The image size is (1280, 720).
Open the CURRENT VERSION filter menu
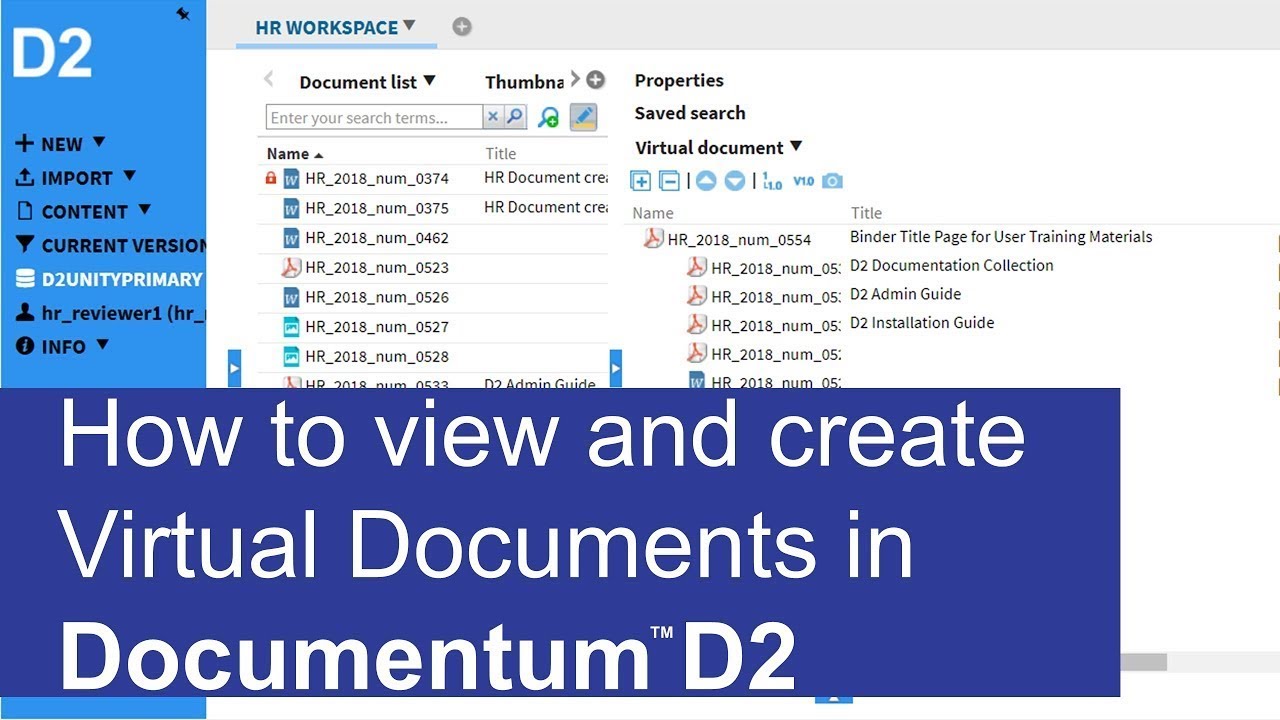coord(110,245)
